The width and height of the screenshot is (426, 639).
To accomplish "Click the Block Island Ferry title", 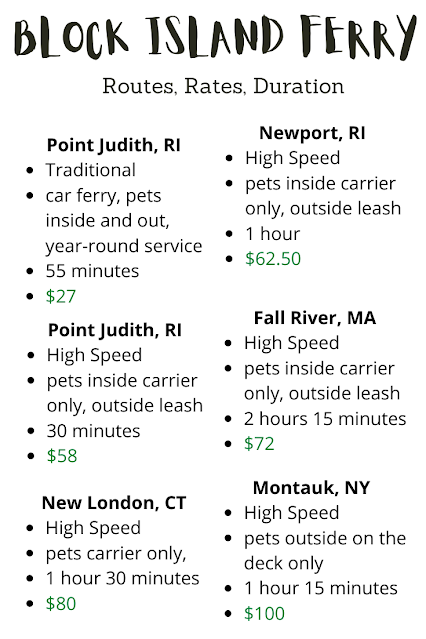I will pos(215,37).
